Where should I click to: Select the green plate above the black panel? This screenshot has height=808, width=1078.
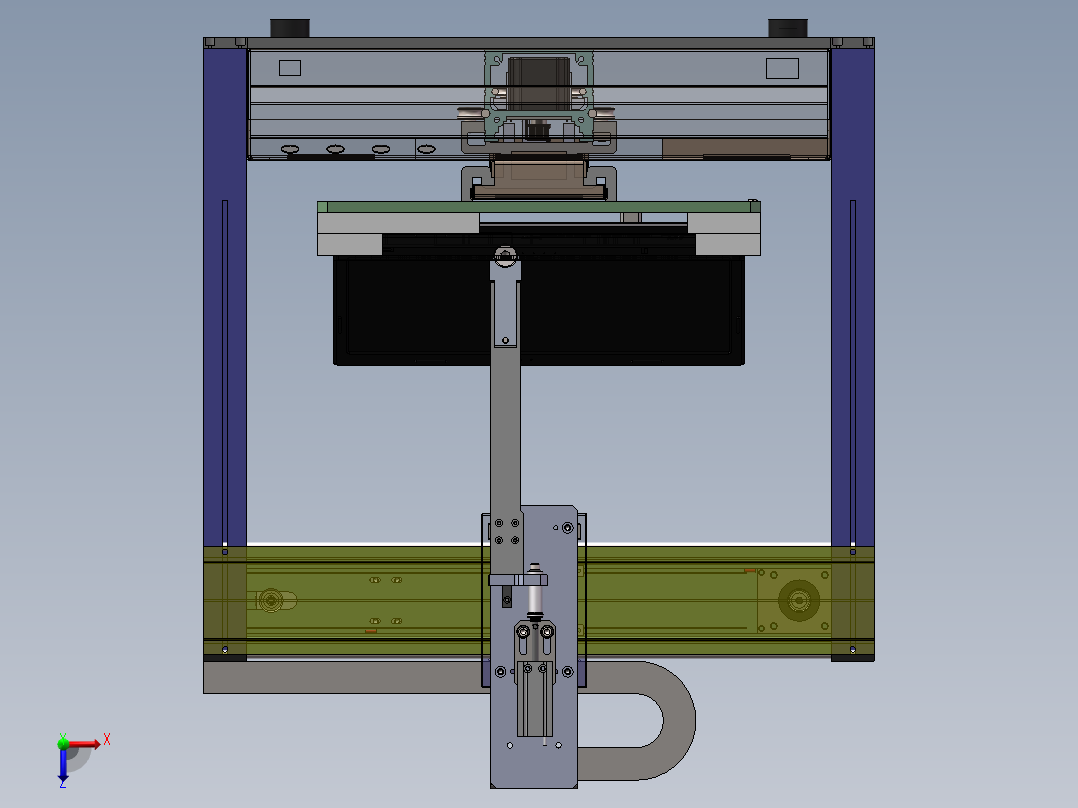(x=538, y=207)
